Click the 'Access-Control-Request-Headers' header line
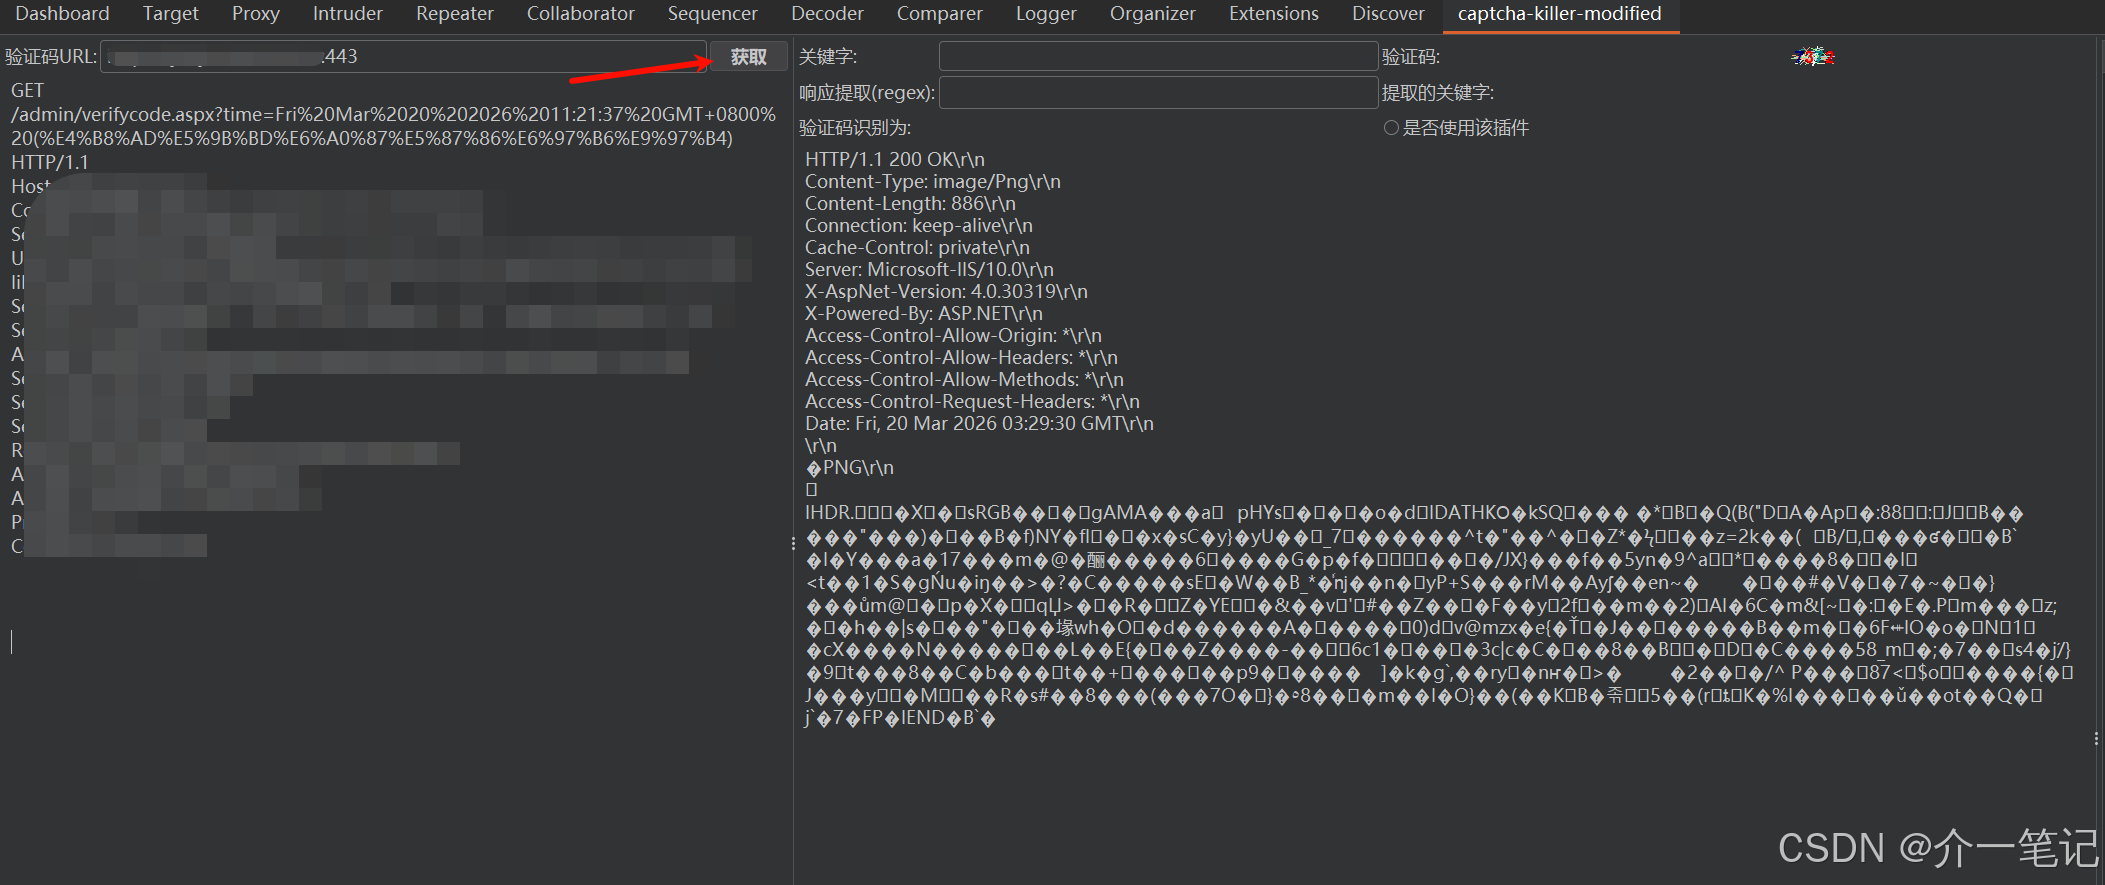This screenshot has height=885, width=2105. coord(972,402)
